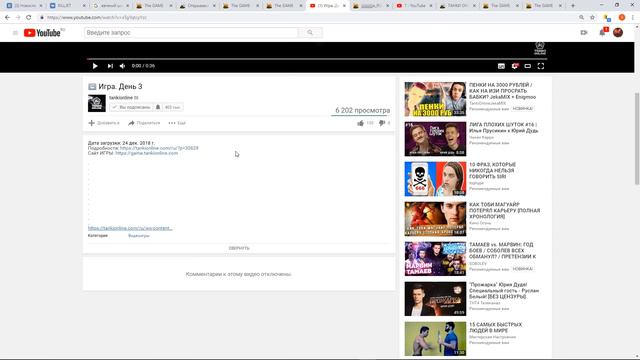This screenshot has height=360, width=640.
Task: Click the page vertical scrollbar
Action: click(x=637, y=139)
